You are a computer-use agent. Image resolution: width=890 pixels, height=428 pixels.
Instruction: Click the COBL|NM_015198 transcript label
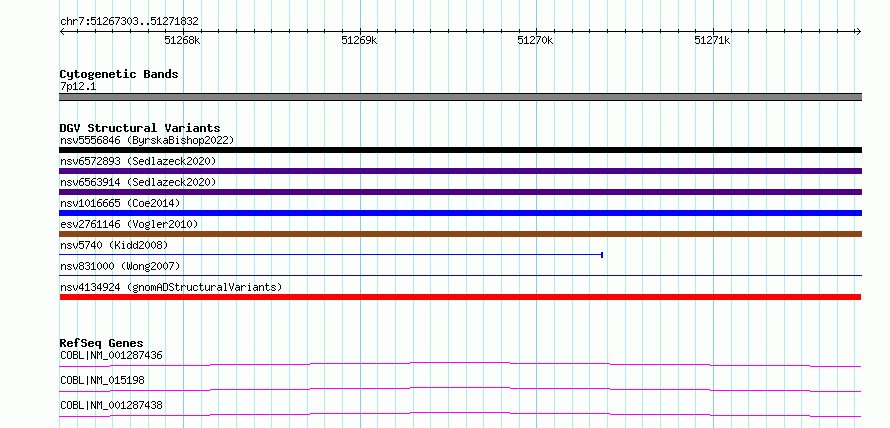click(102, 380)
